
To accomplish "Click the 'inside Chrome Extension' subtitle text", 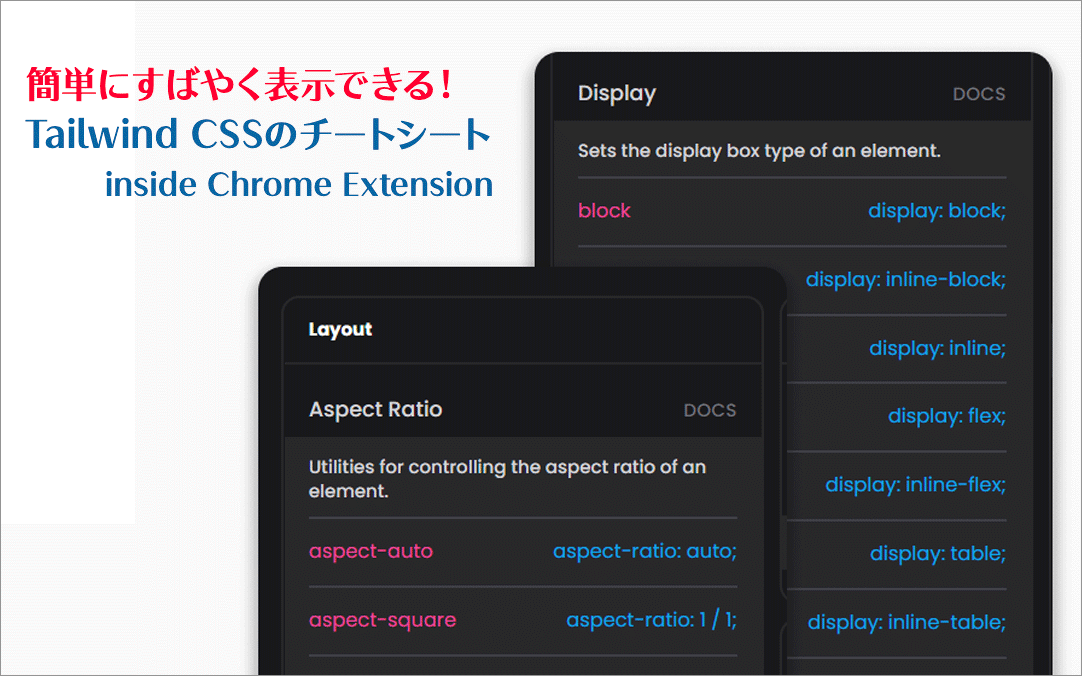I will point(299,184).
